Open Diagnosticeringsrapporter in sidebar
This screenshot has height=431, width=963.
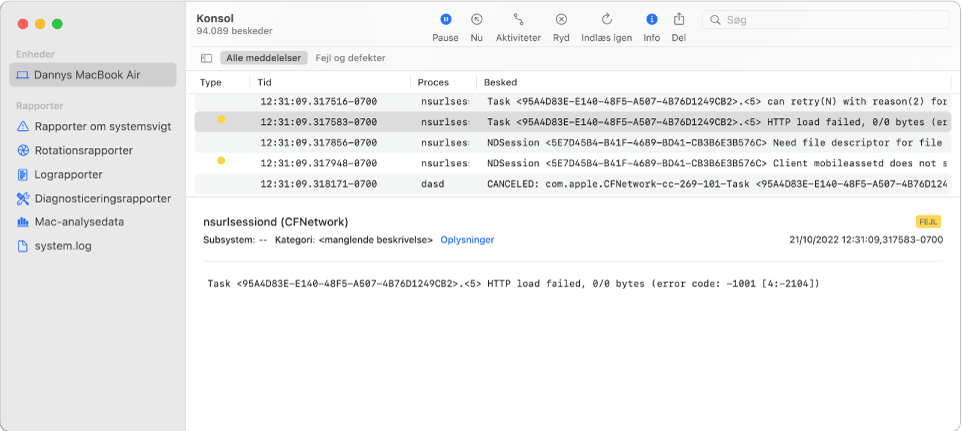[93, 198]
